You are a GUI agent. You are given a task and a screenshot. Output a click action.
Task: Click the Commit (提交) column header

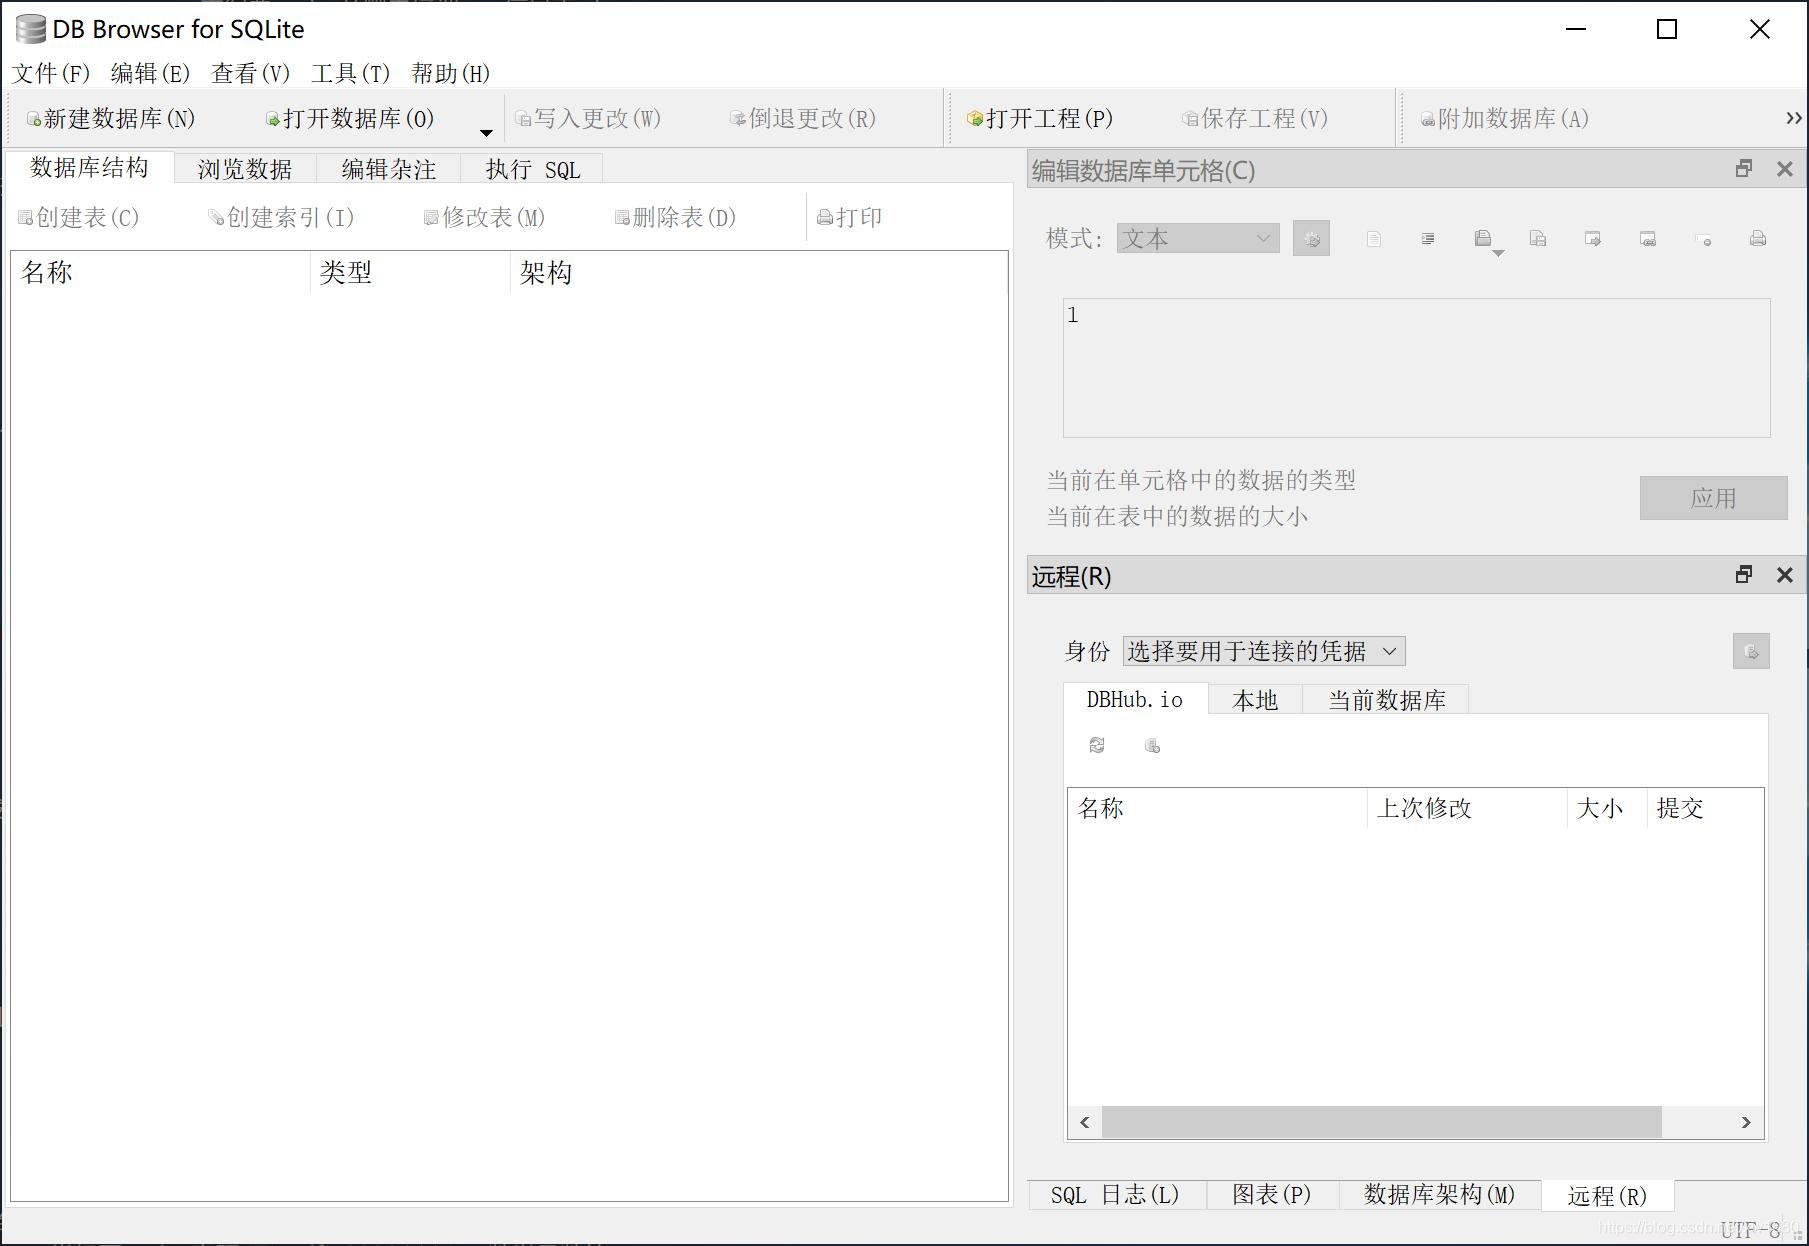pyautogui.click(x=1705, y=808)
